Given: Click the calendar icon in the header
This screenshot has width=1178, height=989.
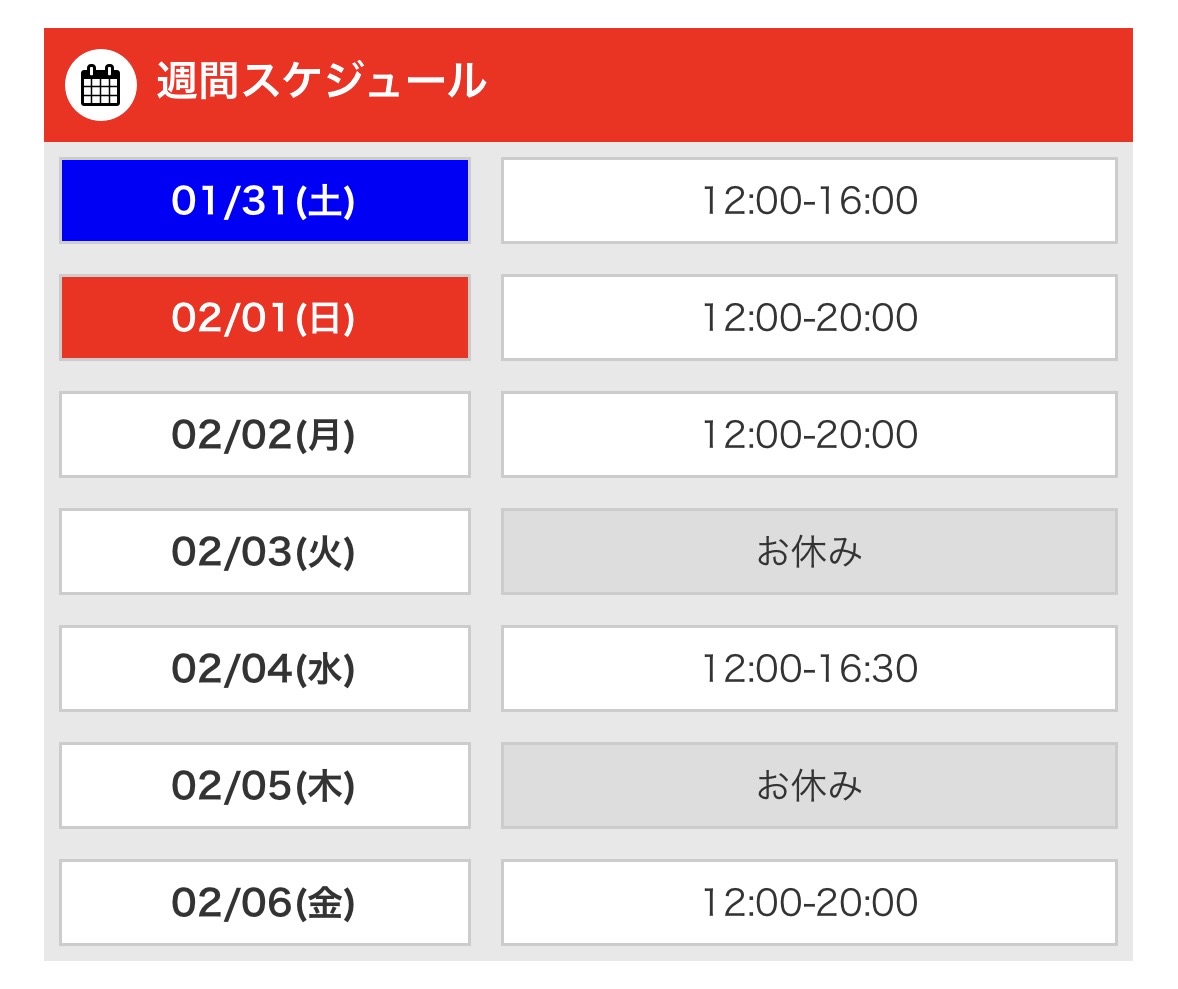Looking at the screenshot, I should coord(100,85).
